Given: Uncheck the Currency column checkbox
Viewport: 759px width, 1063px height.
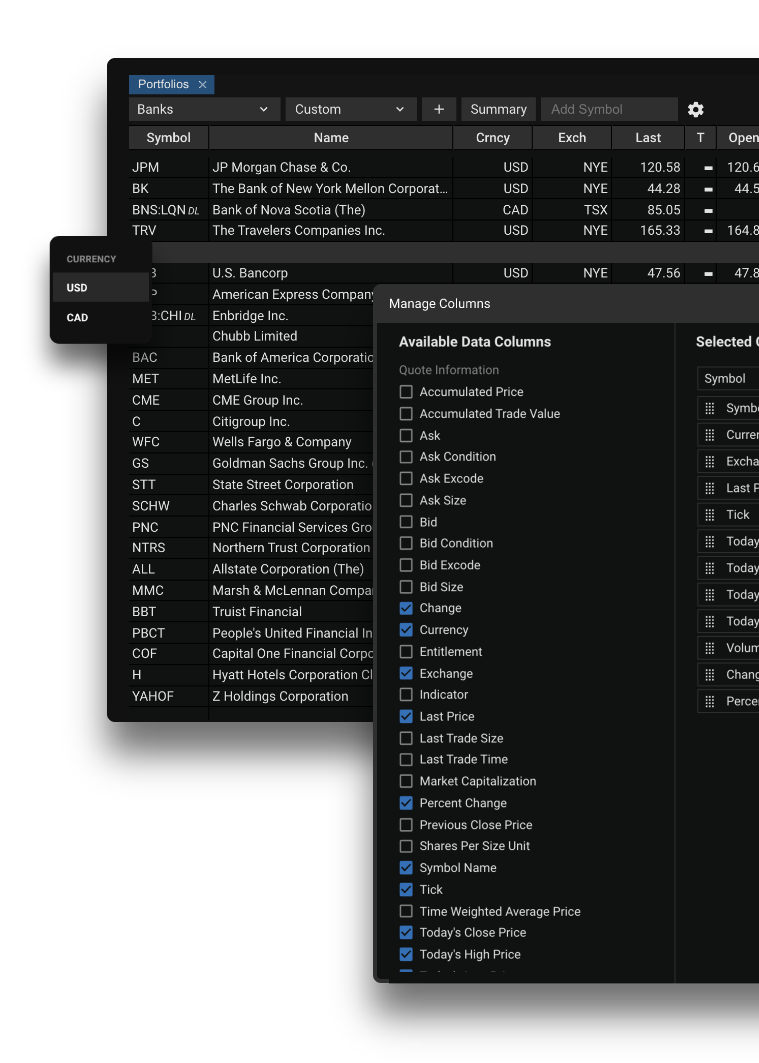Looking at the screenshot, I should 406,630.
